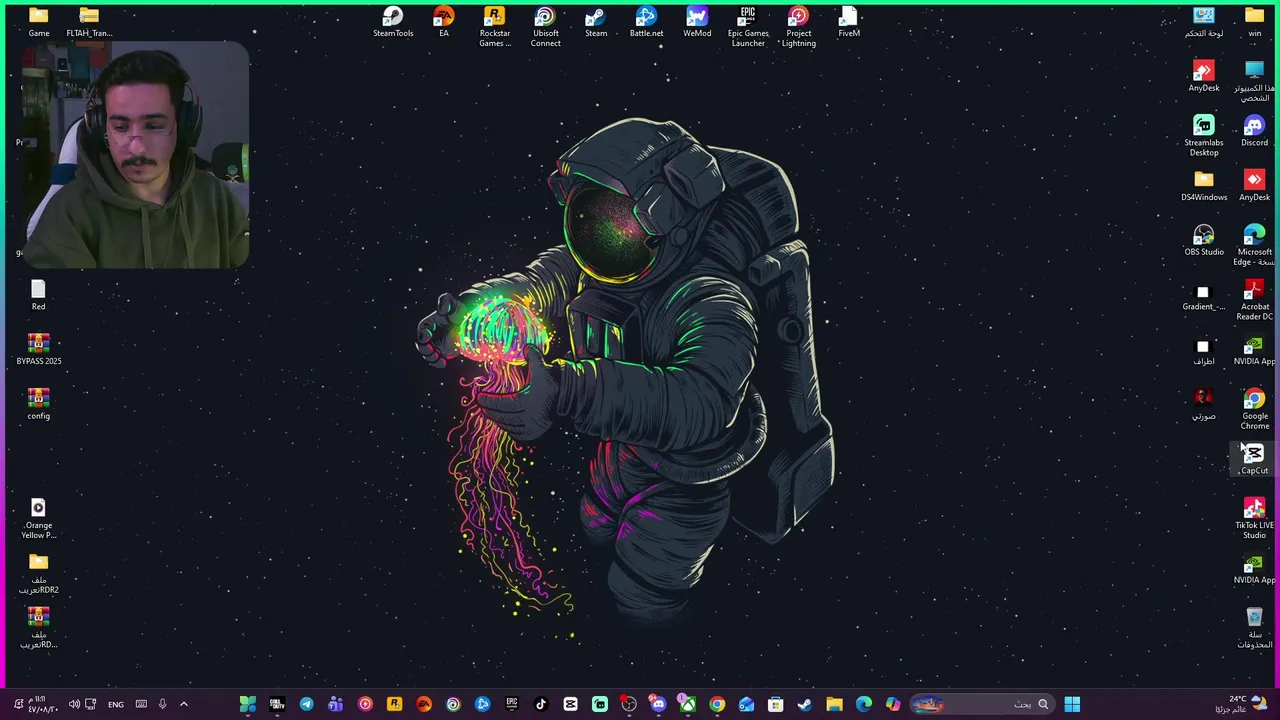This screenshot has height=720, width=1280.
Task: Click the microphone icon in system tray
Action: coord(162,704)
